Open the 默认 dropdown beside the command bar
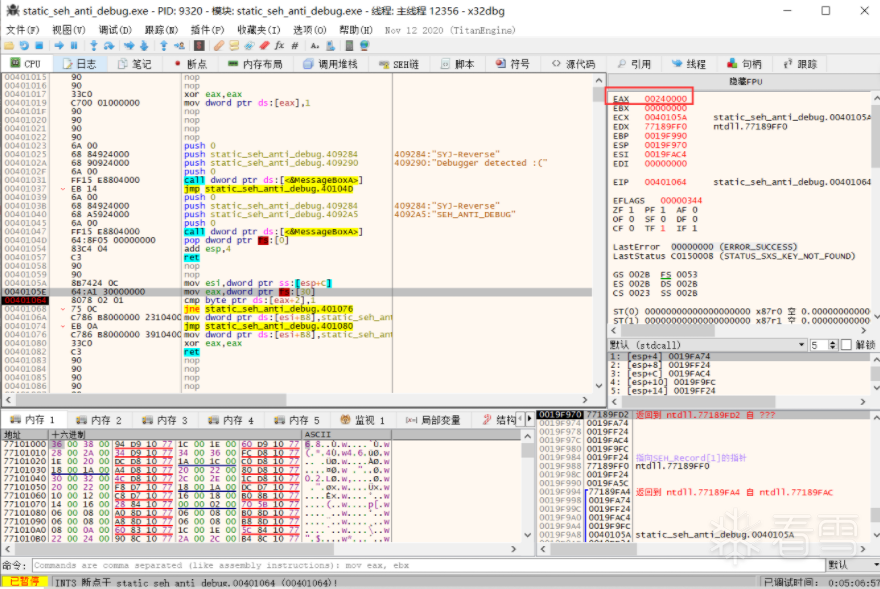Image resolution: width=880 pixels, height=589 pixels. [849, 565]
